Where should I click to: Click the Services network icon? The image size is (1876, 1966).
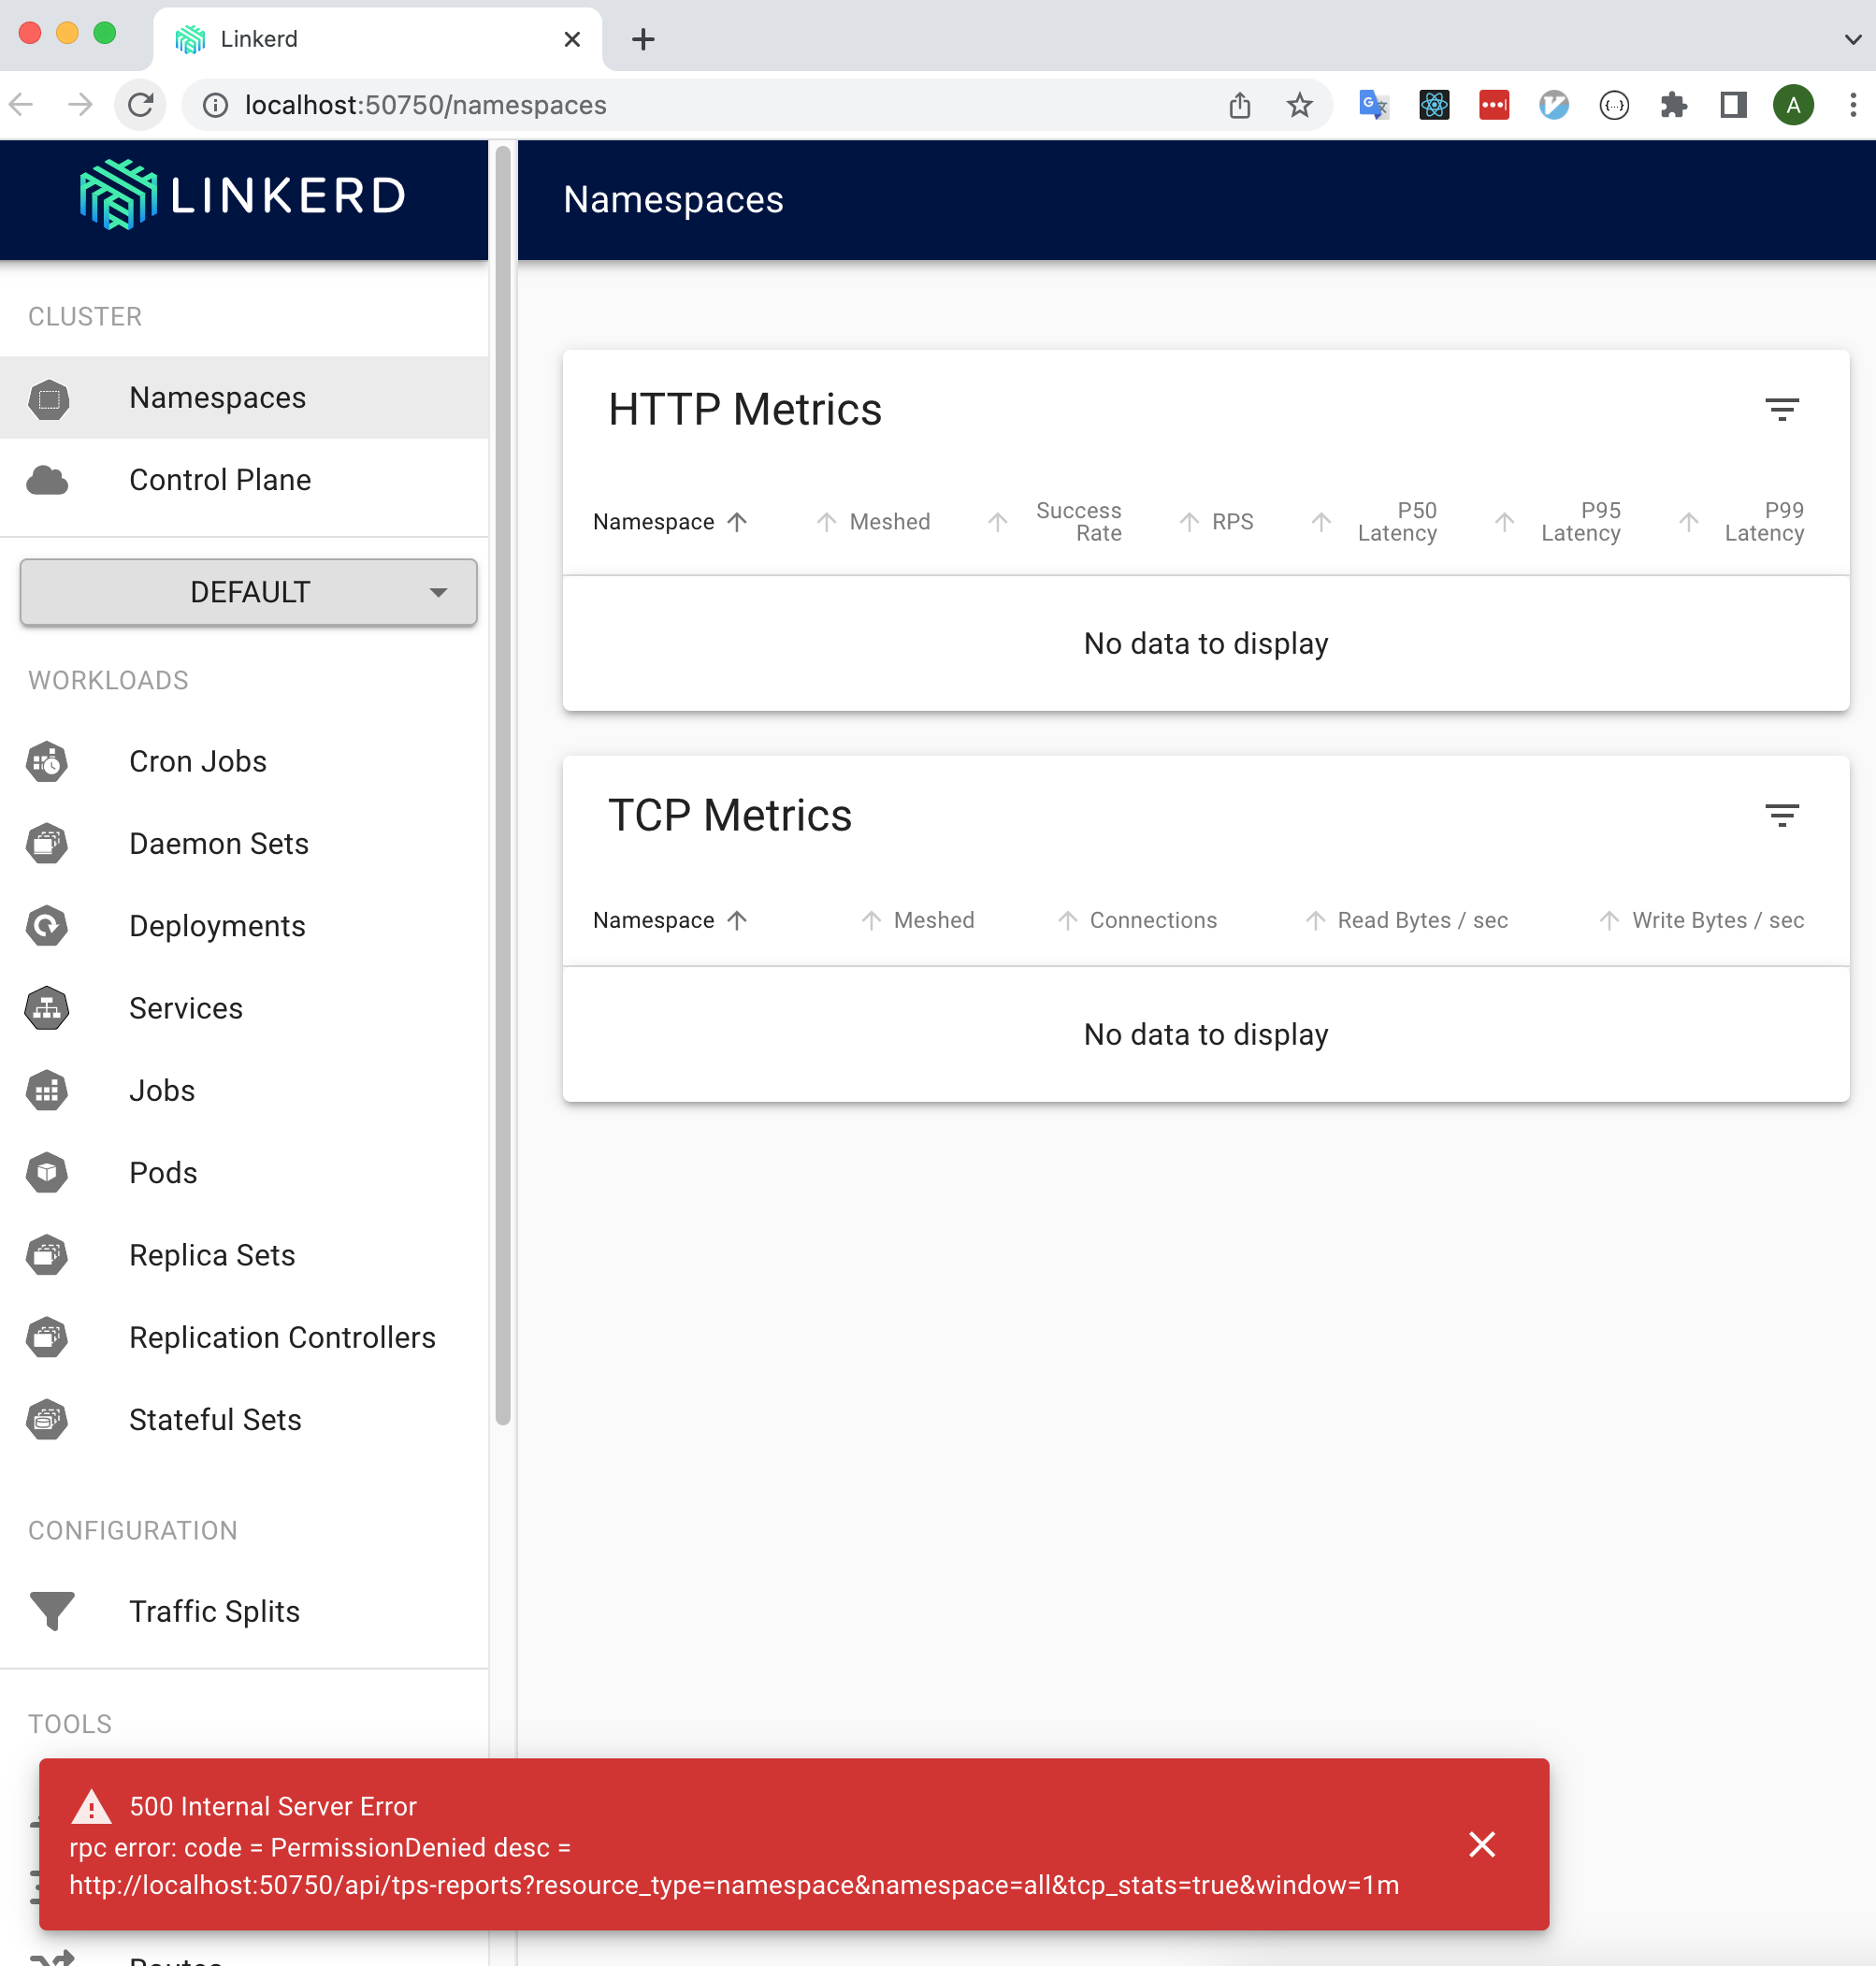(x=46, y=1008)
